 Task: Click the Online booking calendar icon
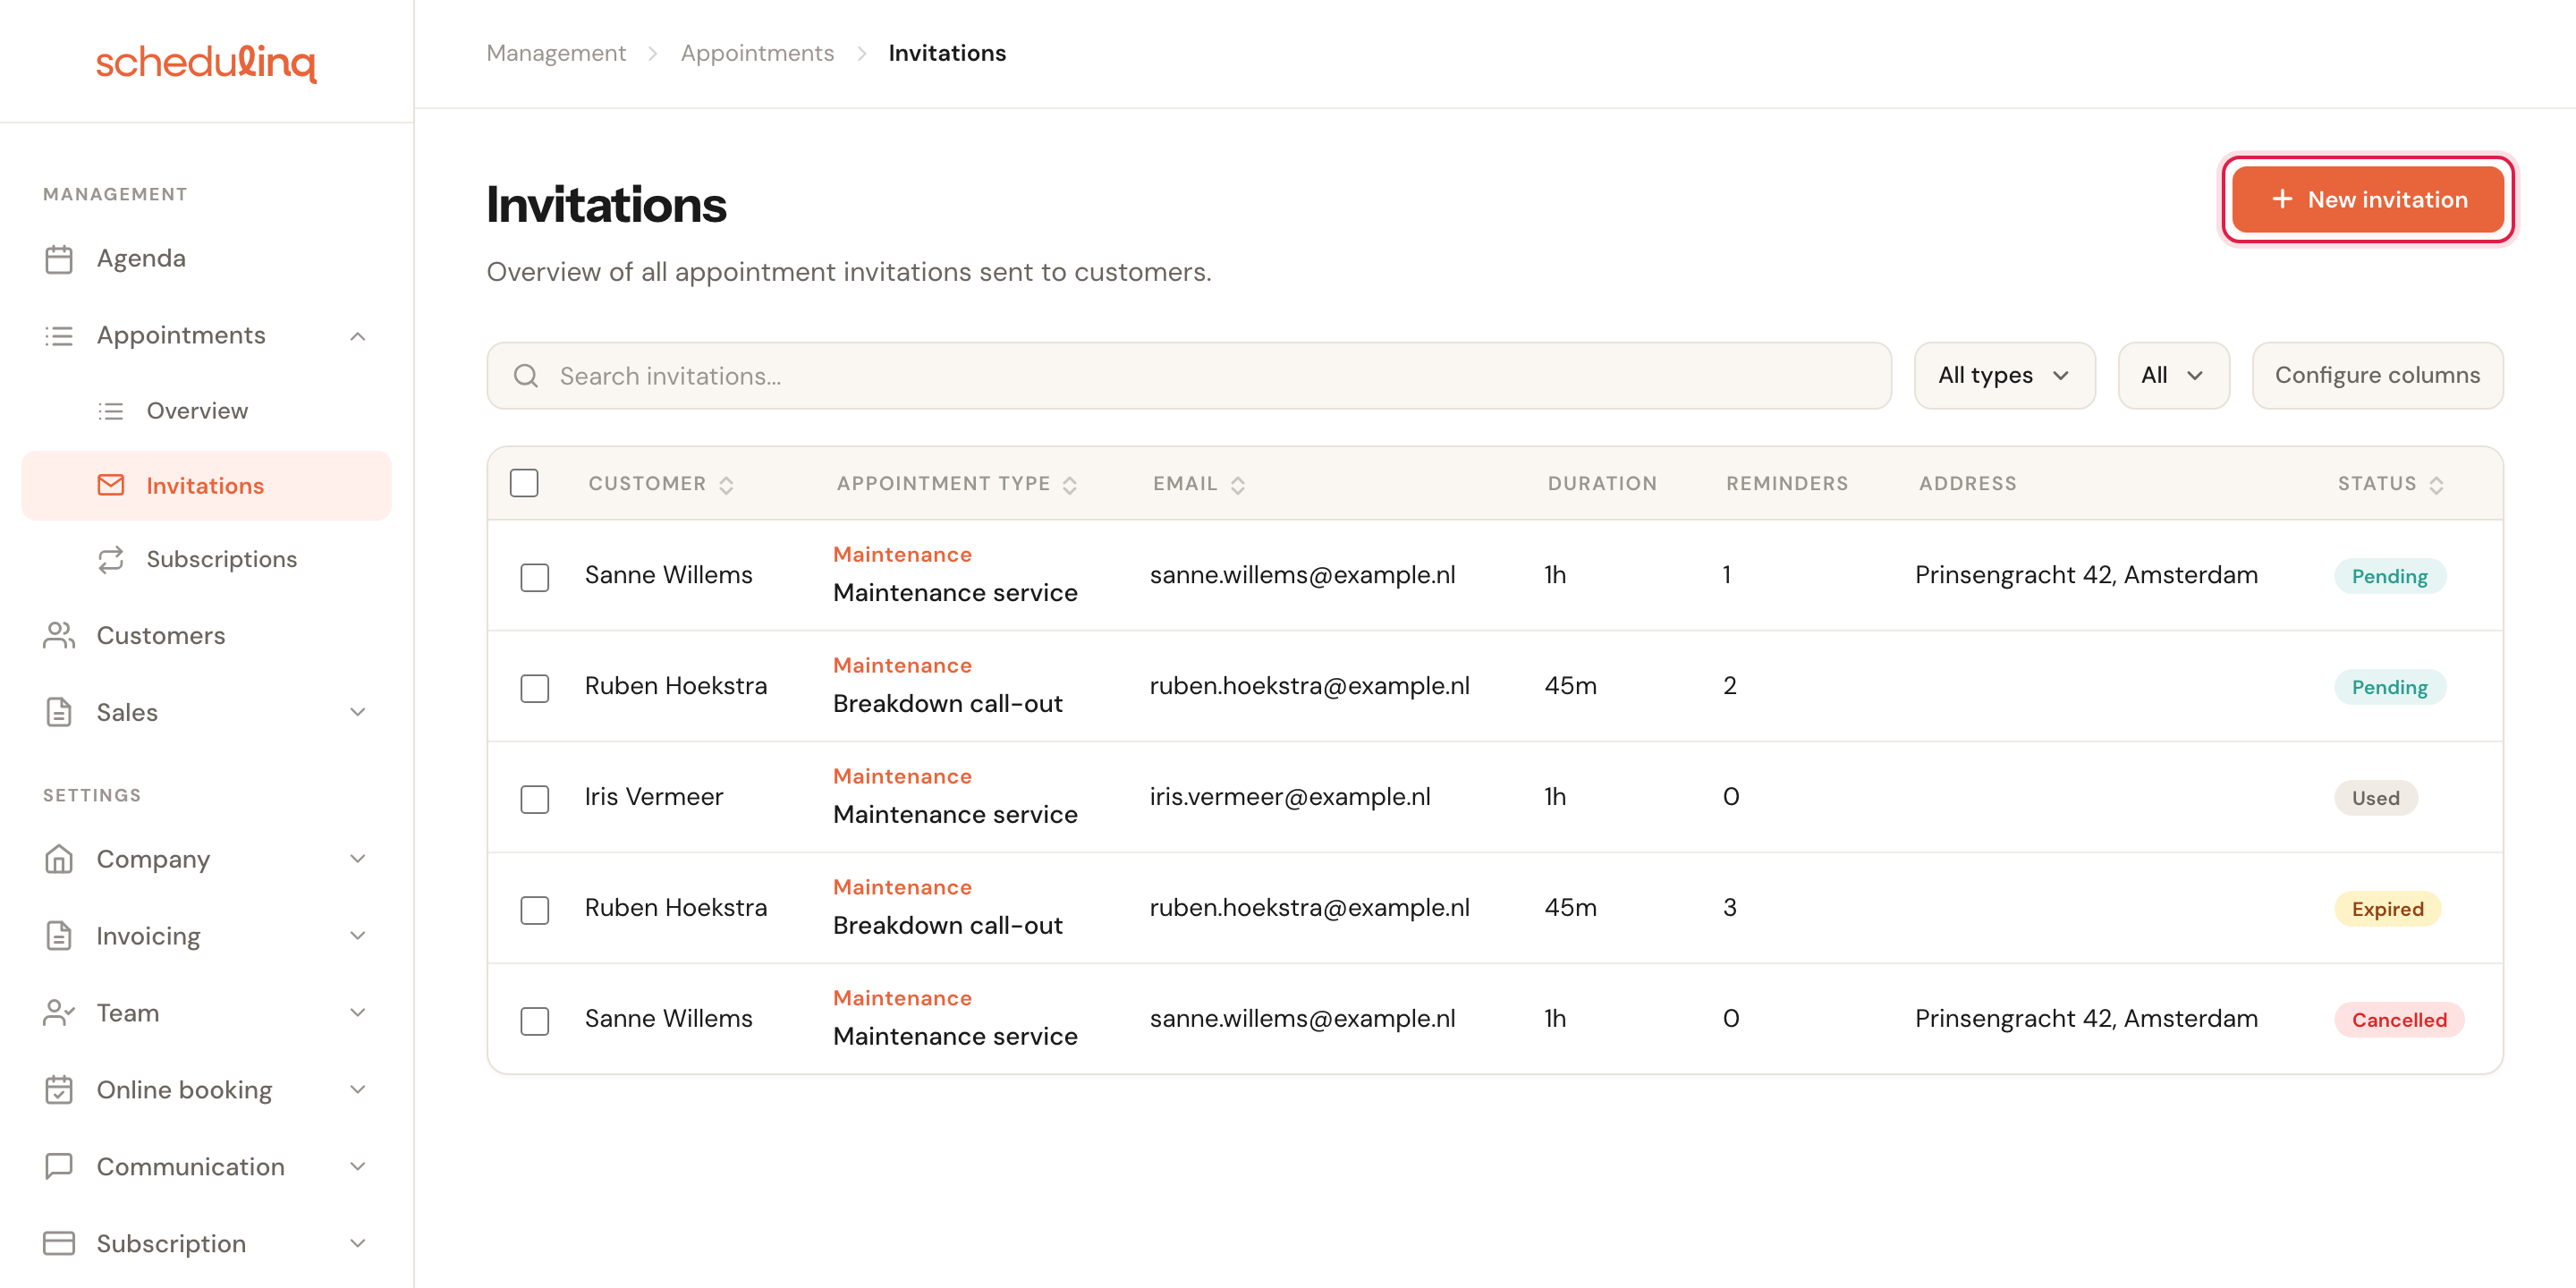coord(59,1090)
